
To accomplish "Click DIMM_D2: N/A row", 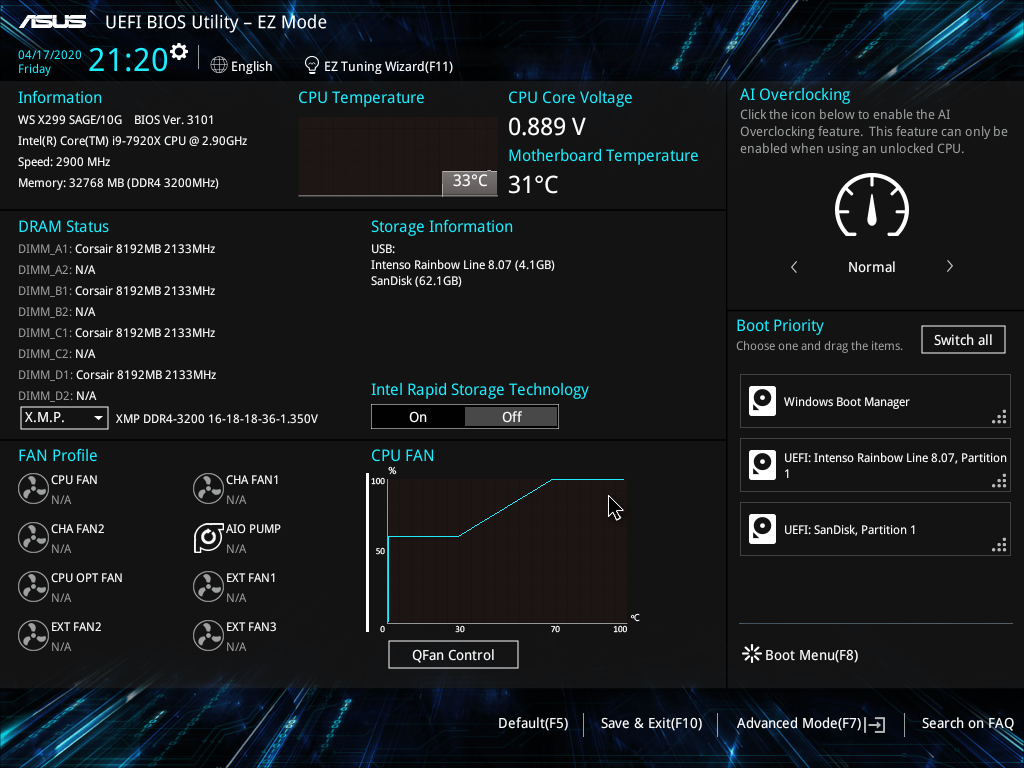I will pyautogui.click(x=57, y=396).
